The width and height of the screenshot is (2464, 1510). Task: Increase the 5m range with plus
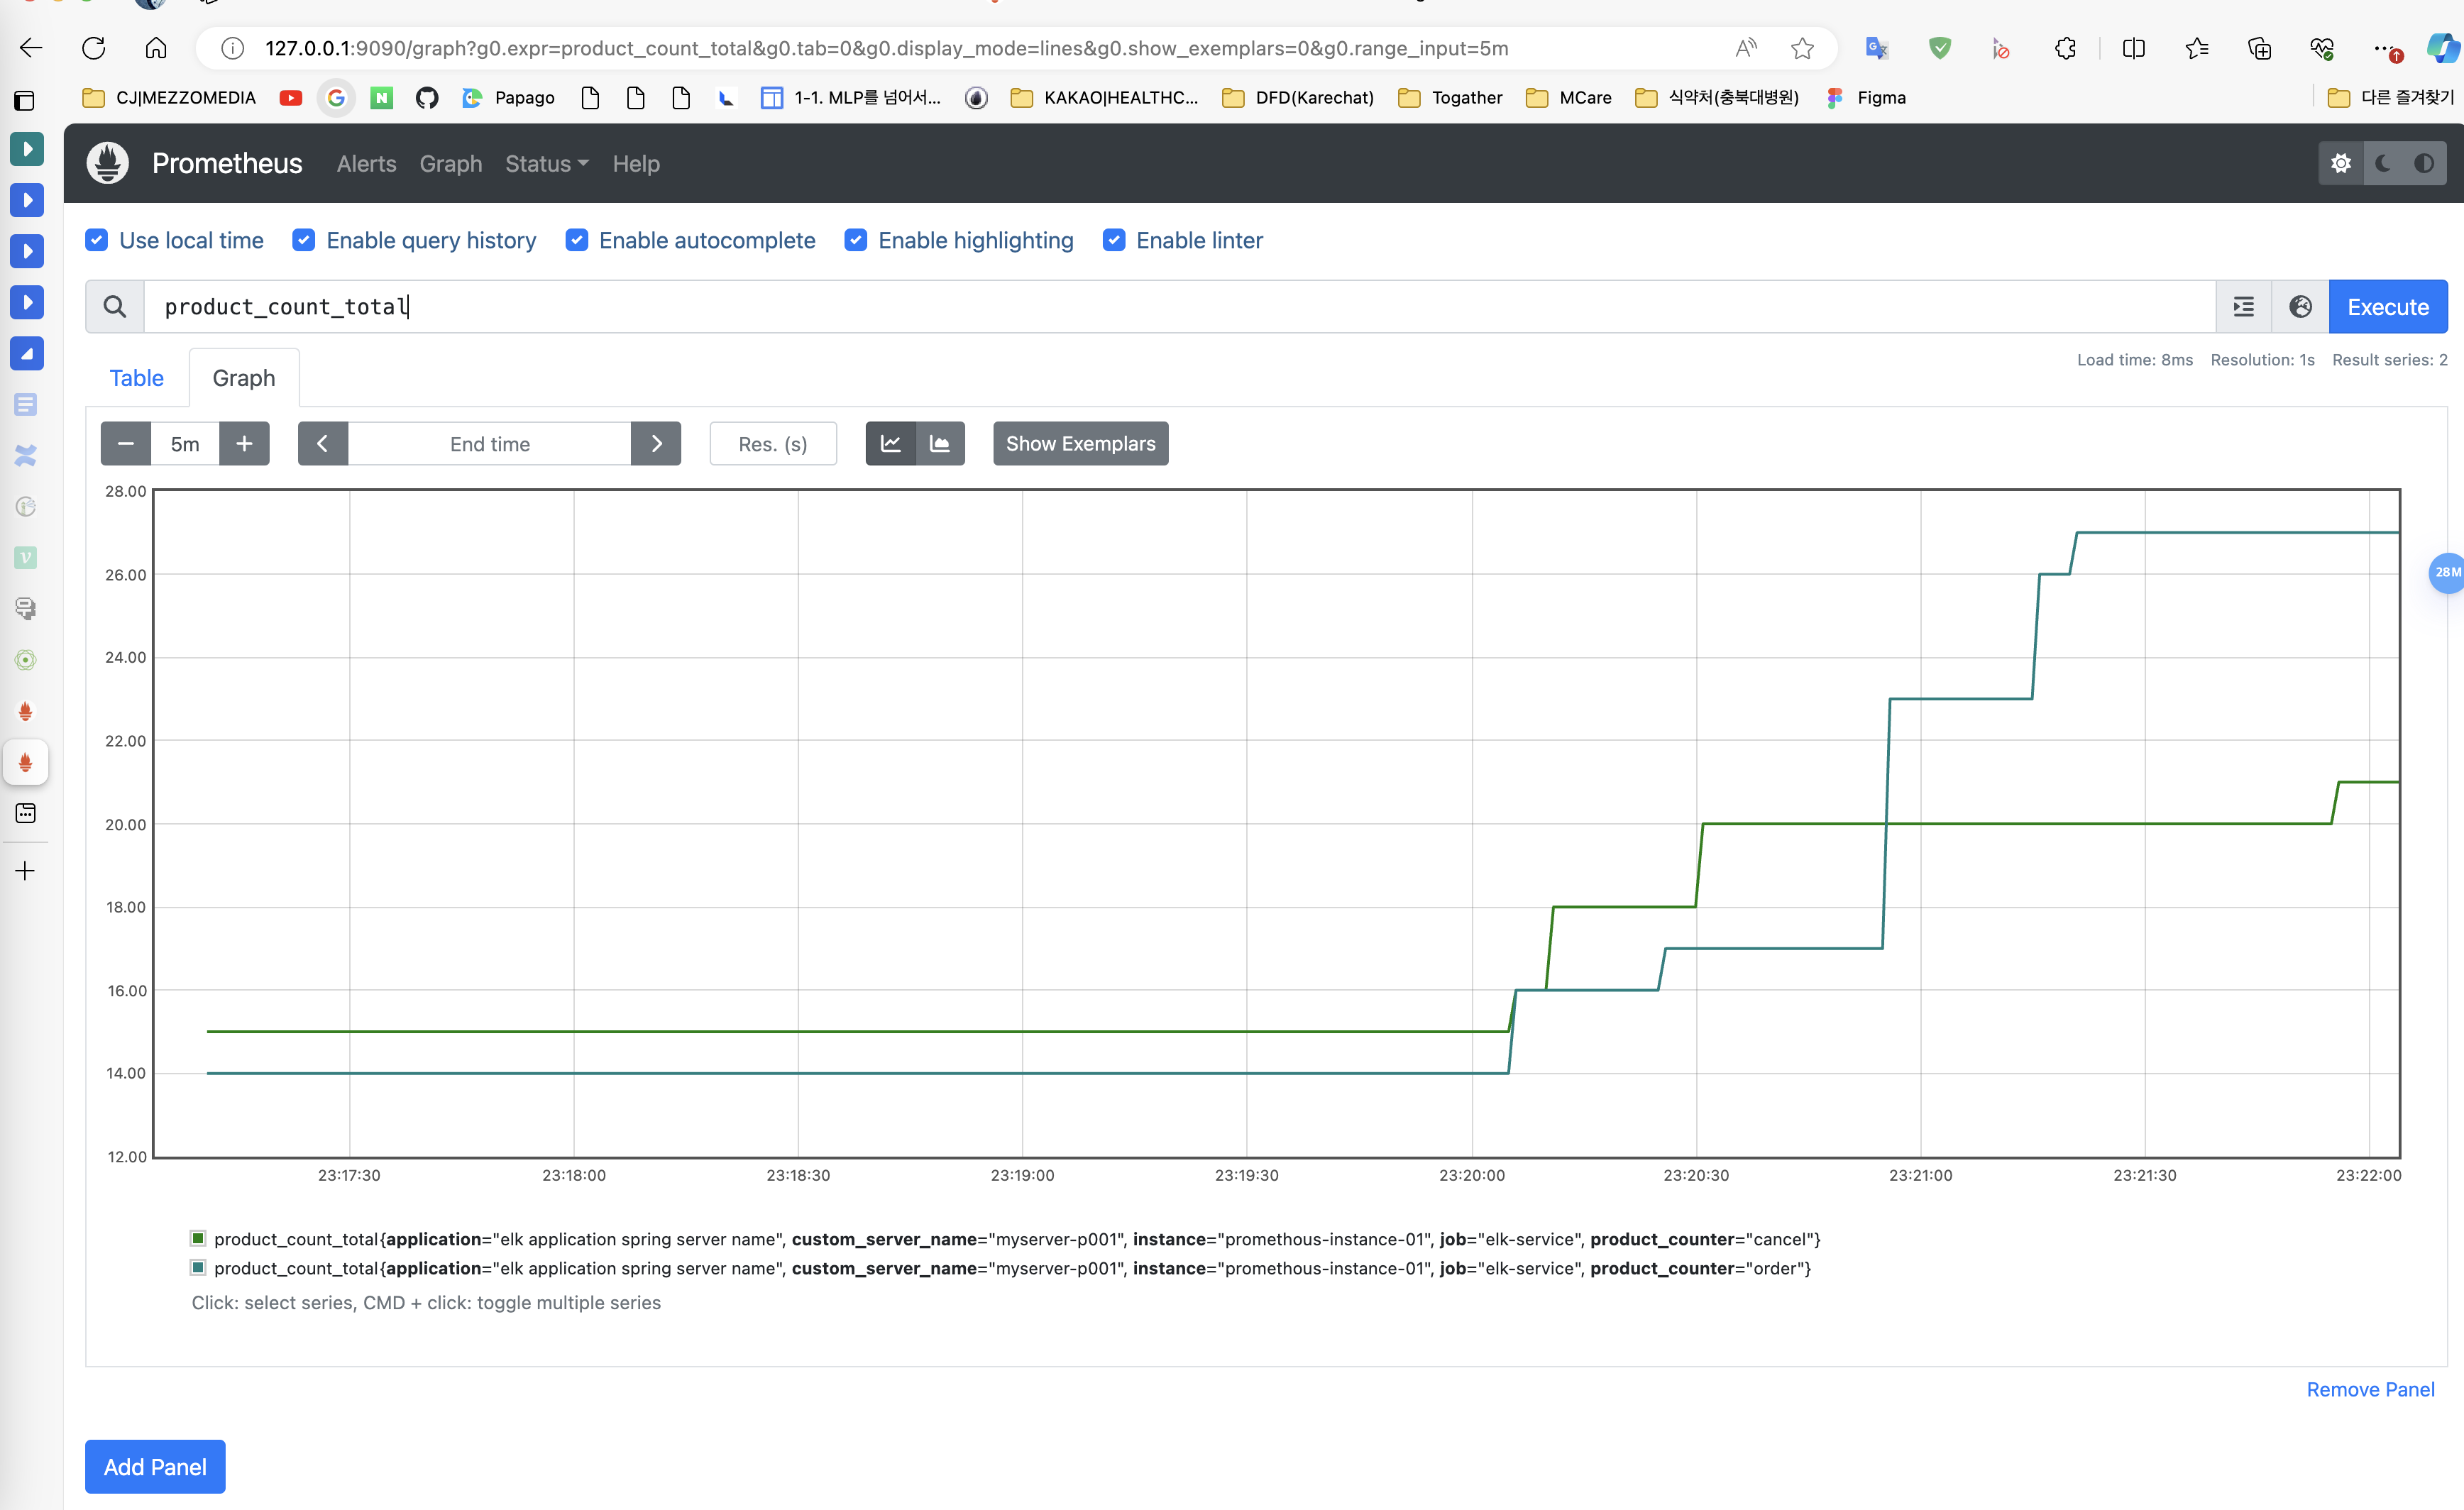click(244, 444)
